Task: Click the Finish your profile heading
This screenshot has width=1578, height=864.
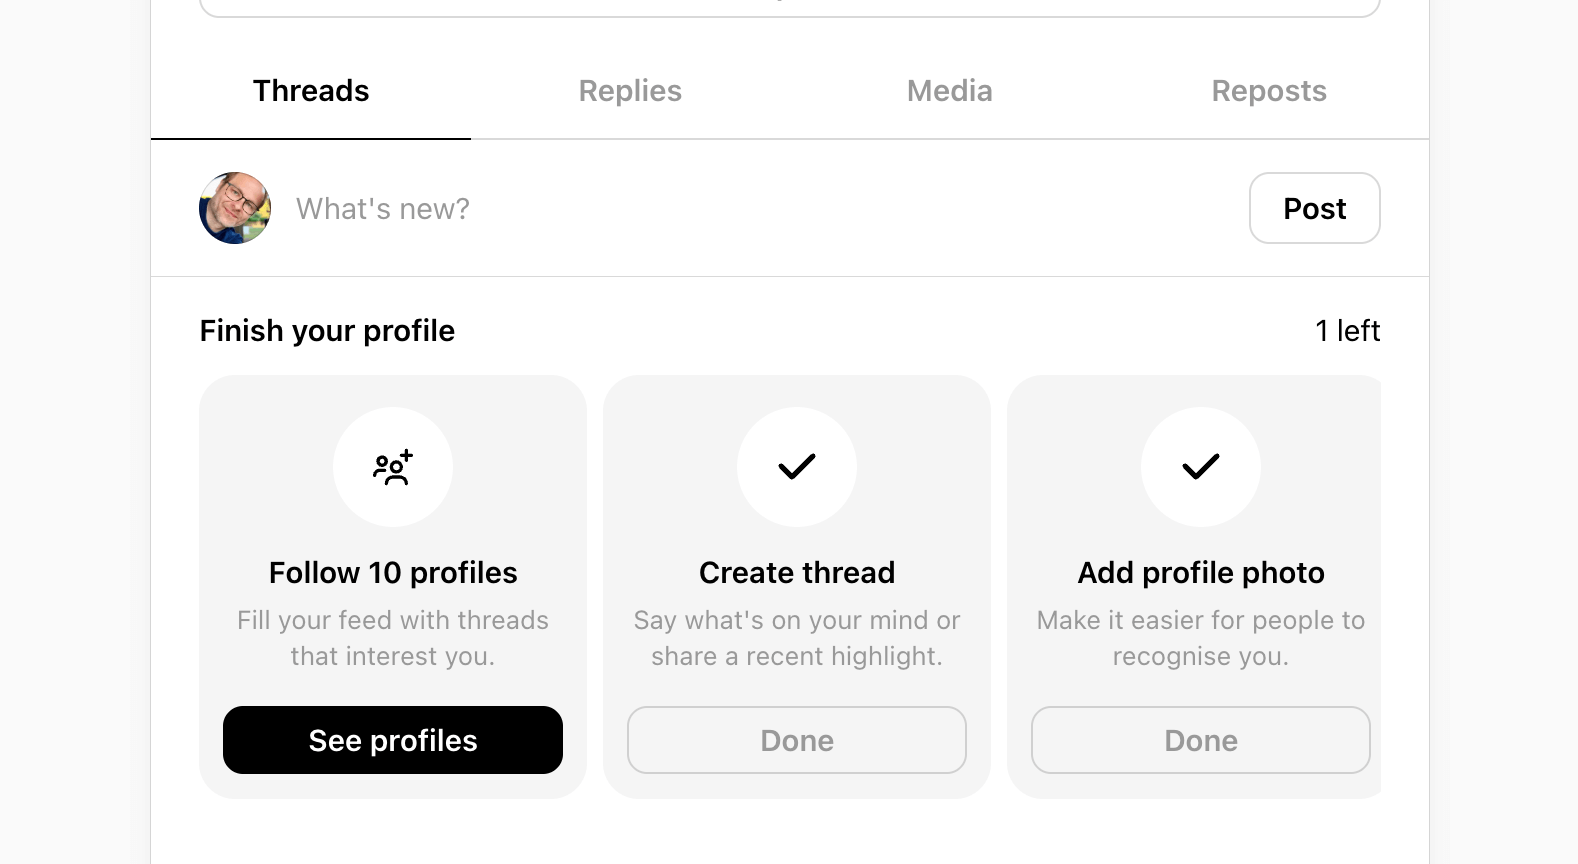Action: click(x=327, y=331)
